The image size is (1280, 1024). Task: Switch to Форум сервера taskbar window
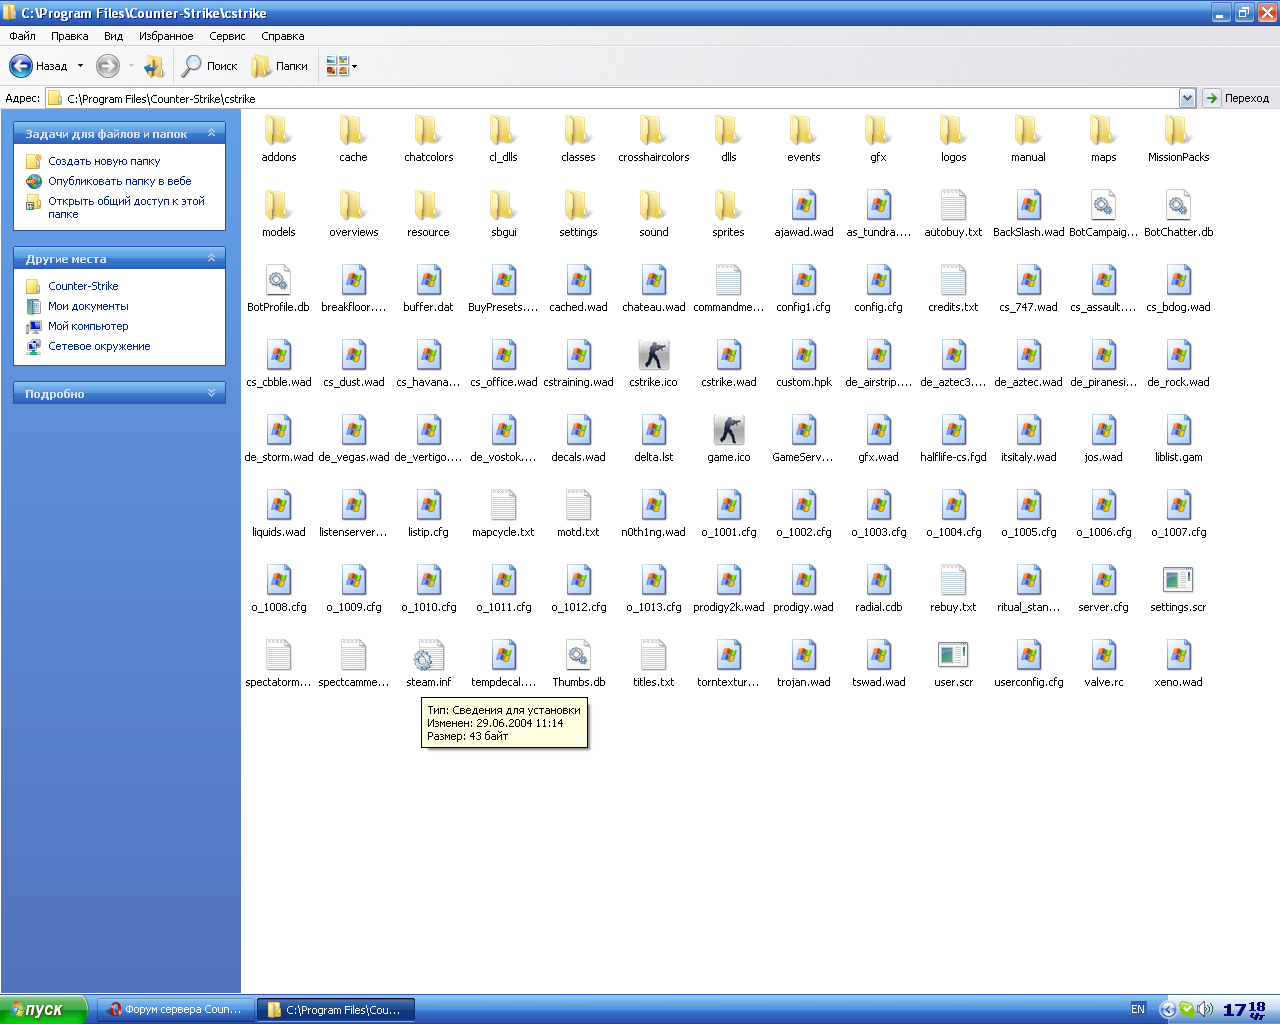tap(176, 1010)
